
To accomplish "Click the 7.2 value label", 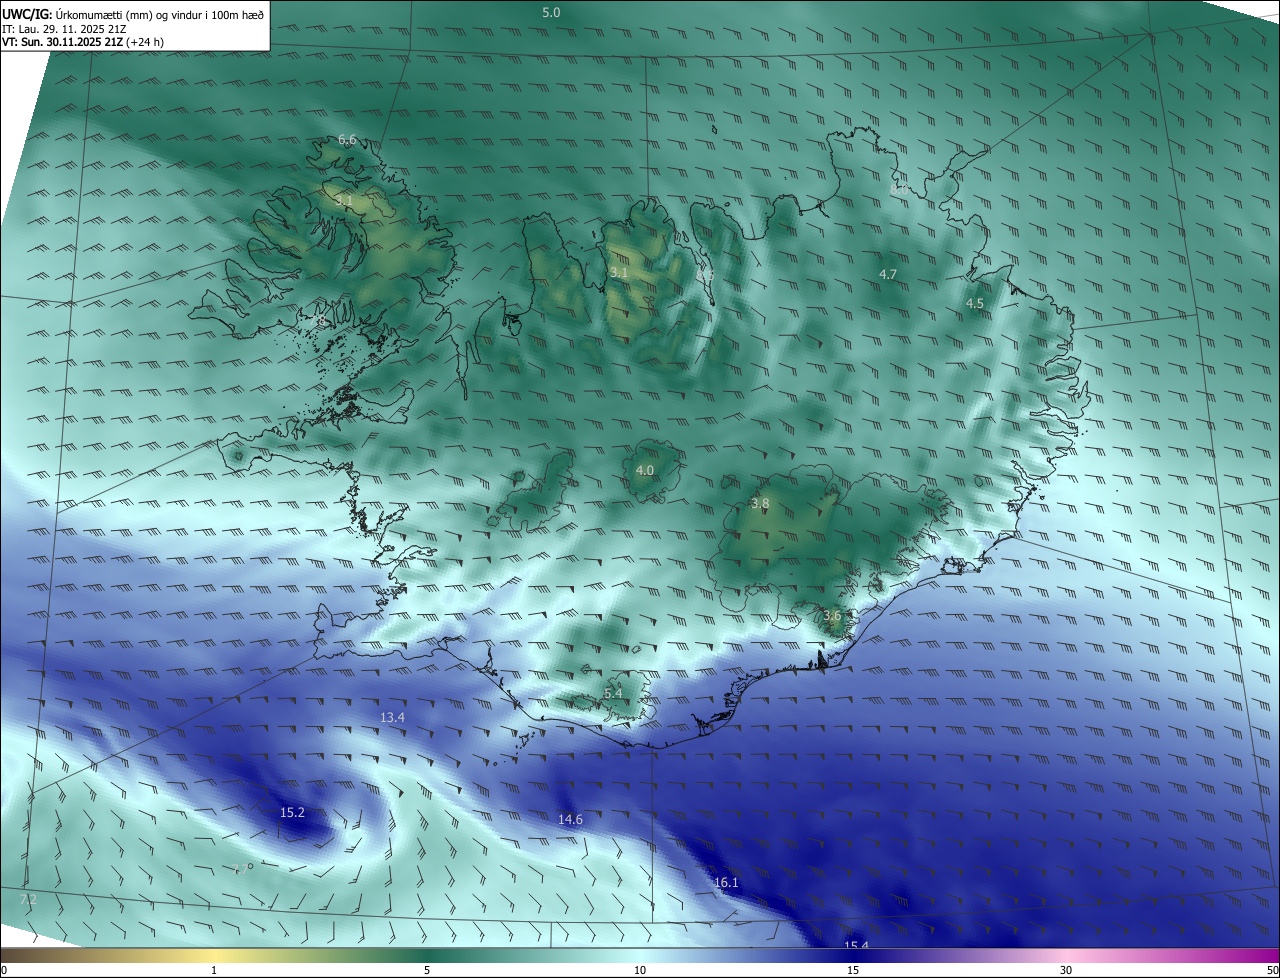I will tap(28, 900).
